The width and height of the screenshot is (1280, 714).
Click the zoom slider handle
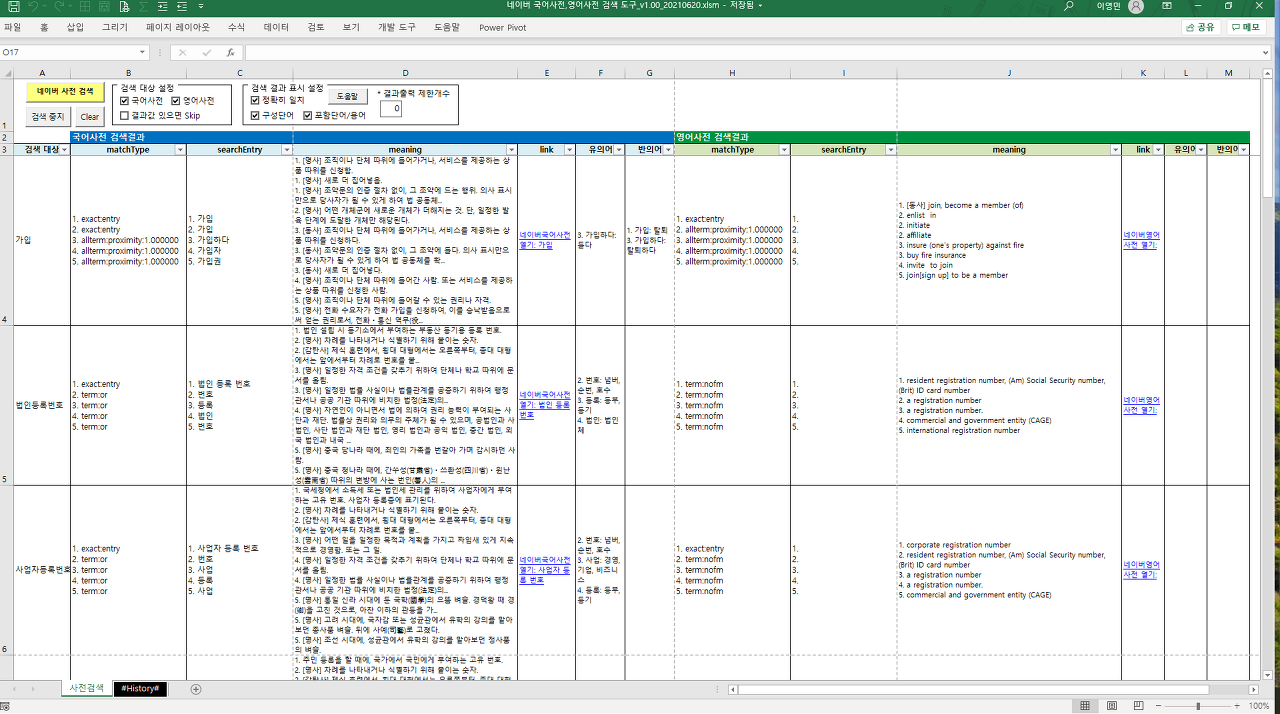[x=1199, y=706]
